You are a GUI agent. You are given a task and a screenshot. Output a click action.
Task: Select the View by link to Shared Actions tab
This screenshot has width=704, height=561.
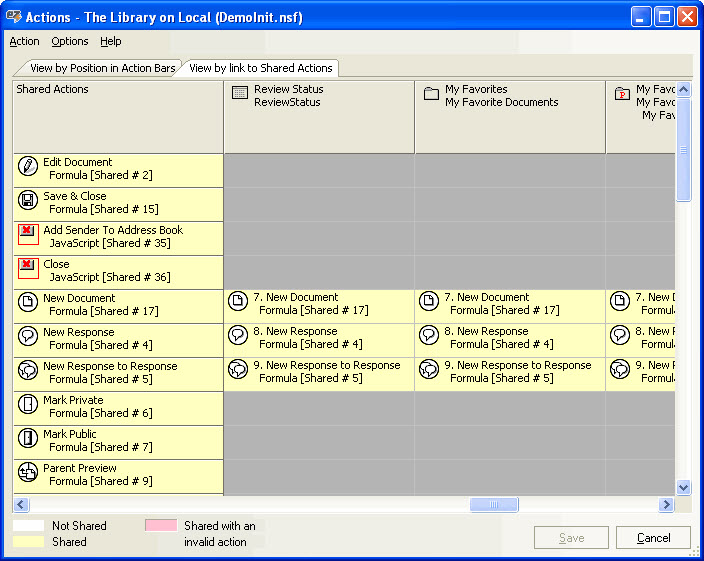(260, 68)
